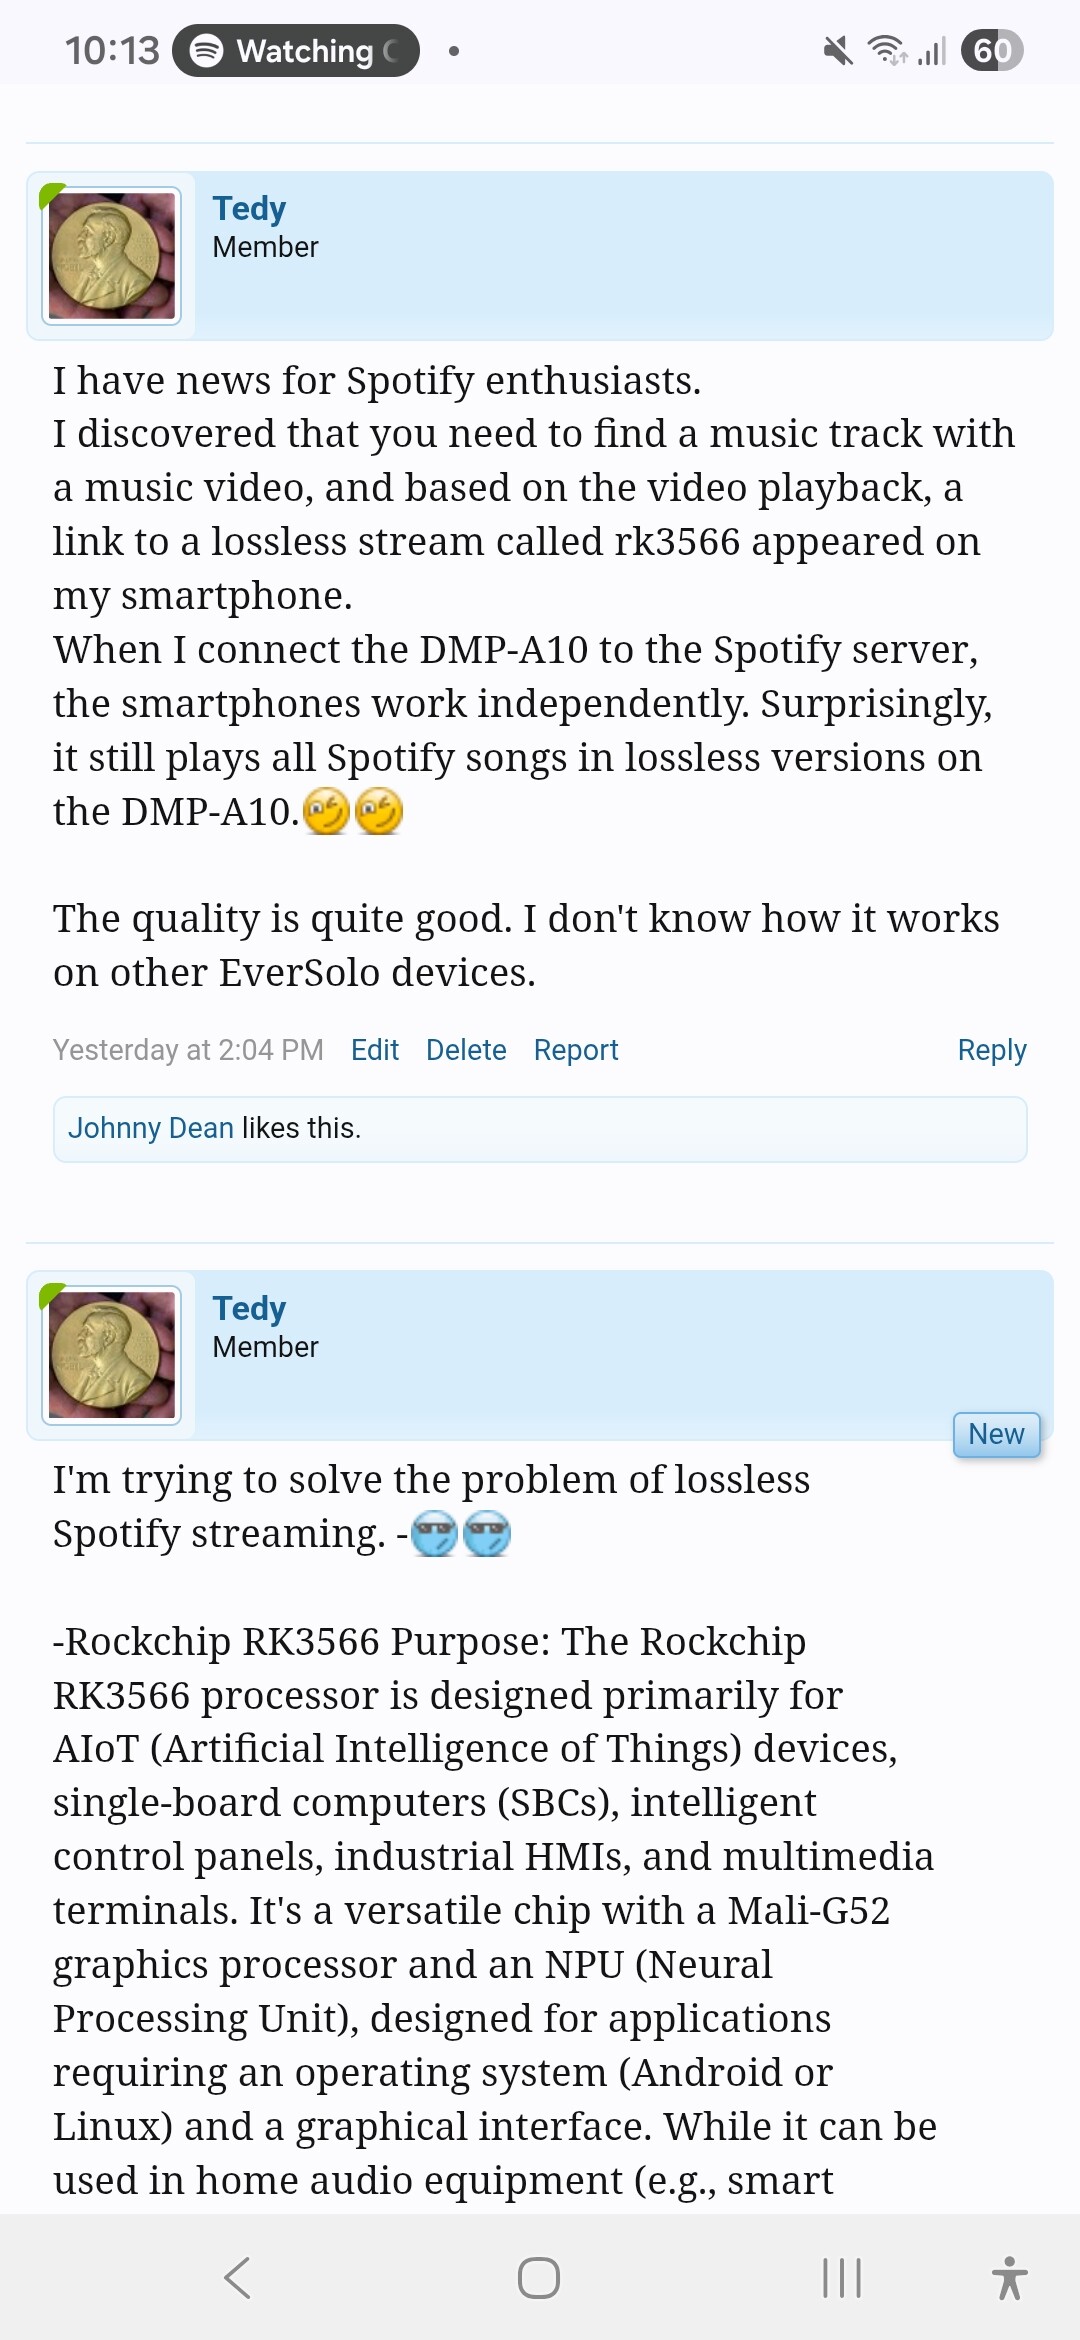
Task: Tap the muted sound status icon
Action: [838, 51]
